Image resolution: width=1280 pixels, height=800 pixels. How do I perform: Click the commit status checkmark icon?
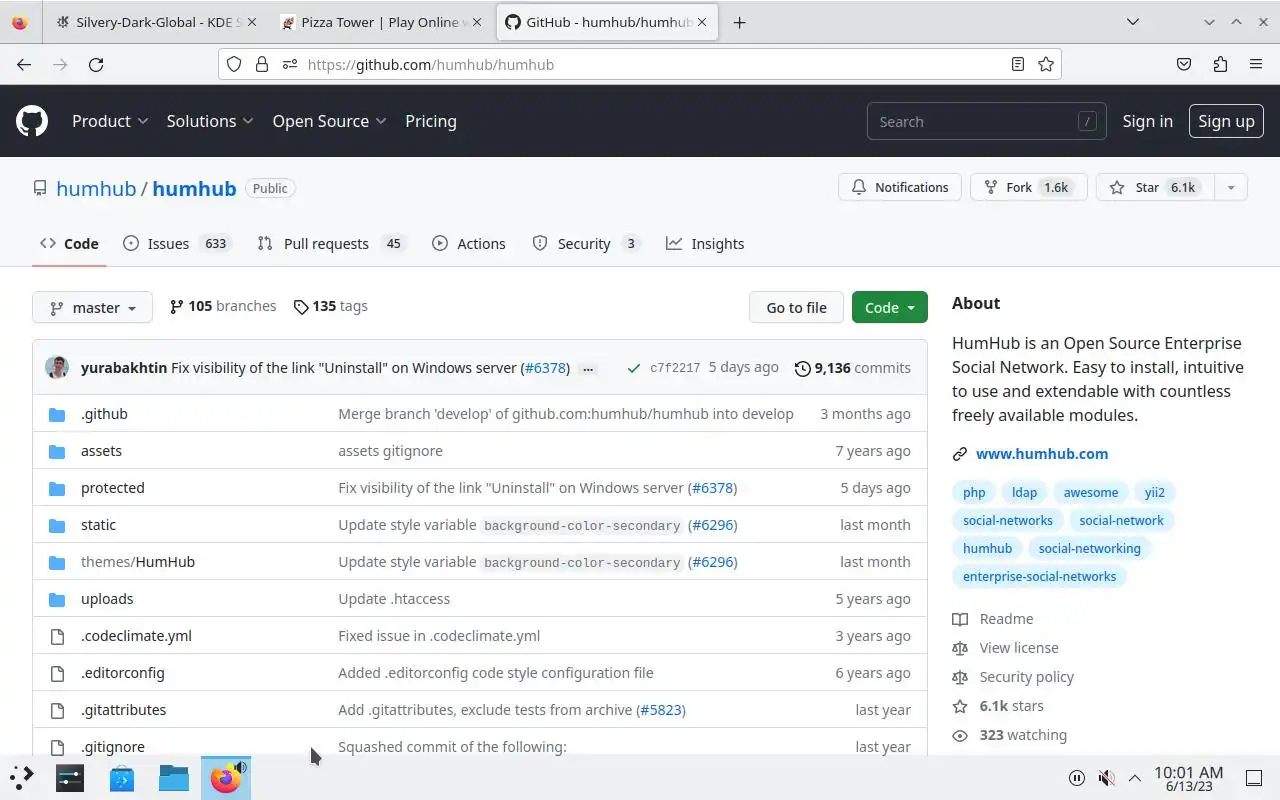click(x=633, y=368)
